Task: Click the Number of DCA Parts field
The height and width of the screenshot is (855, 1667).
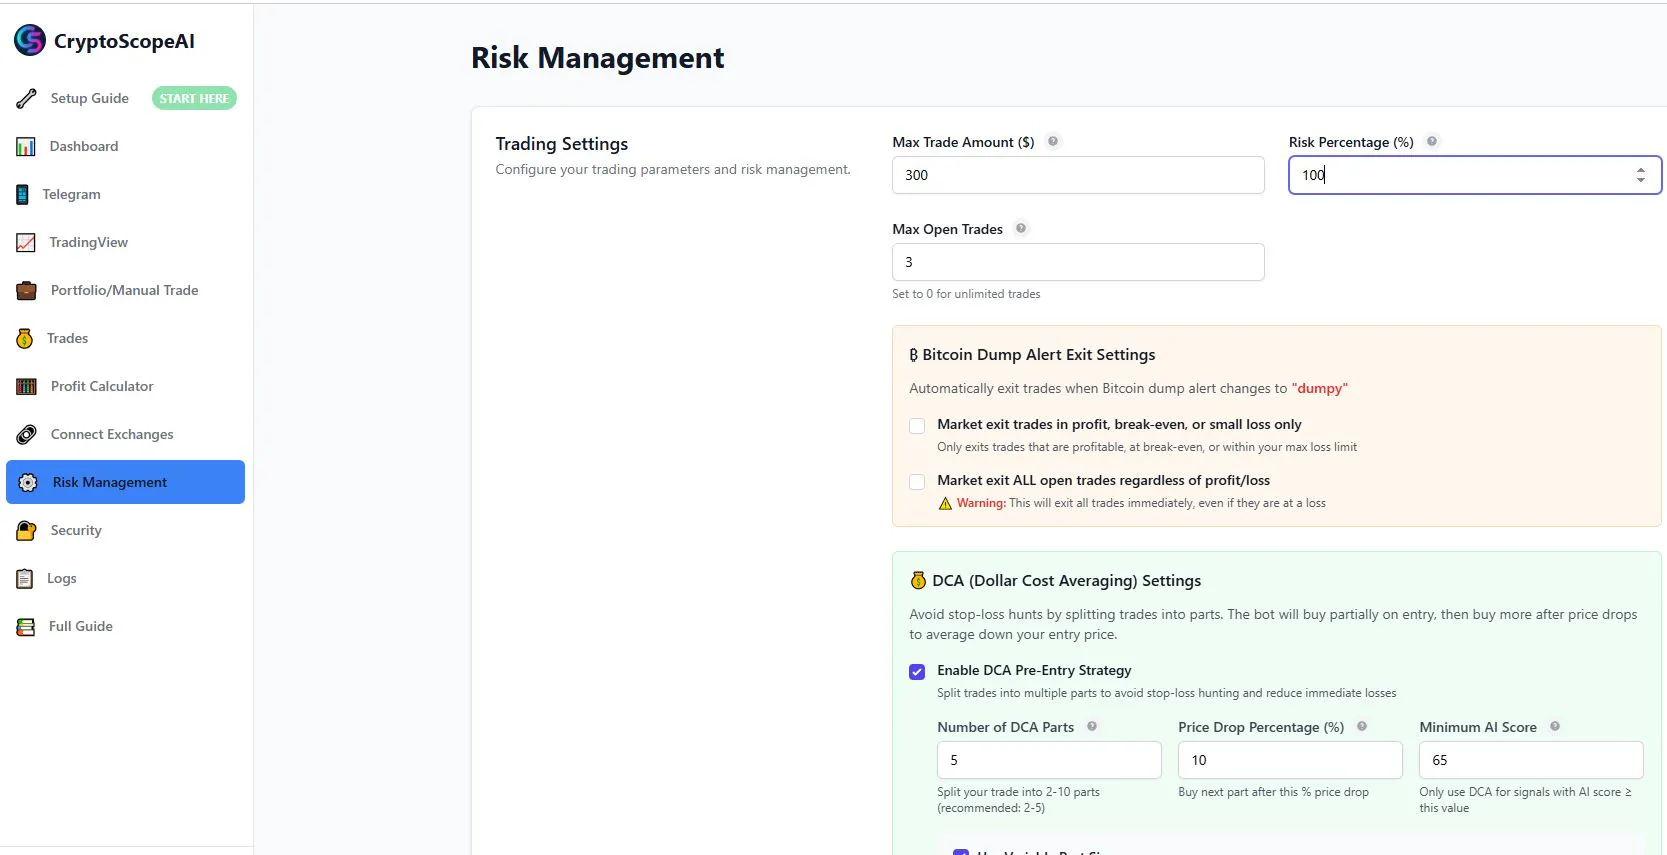Action: pyautogui.click(x=1049, y=760)
